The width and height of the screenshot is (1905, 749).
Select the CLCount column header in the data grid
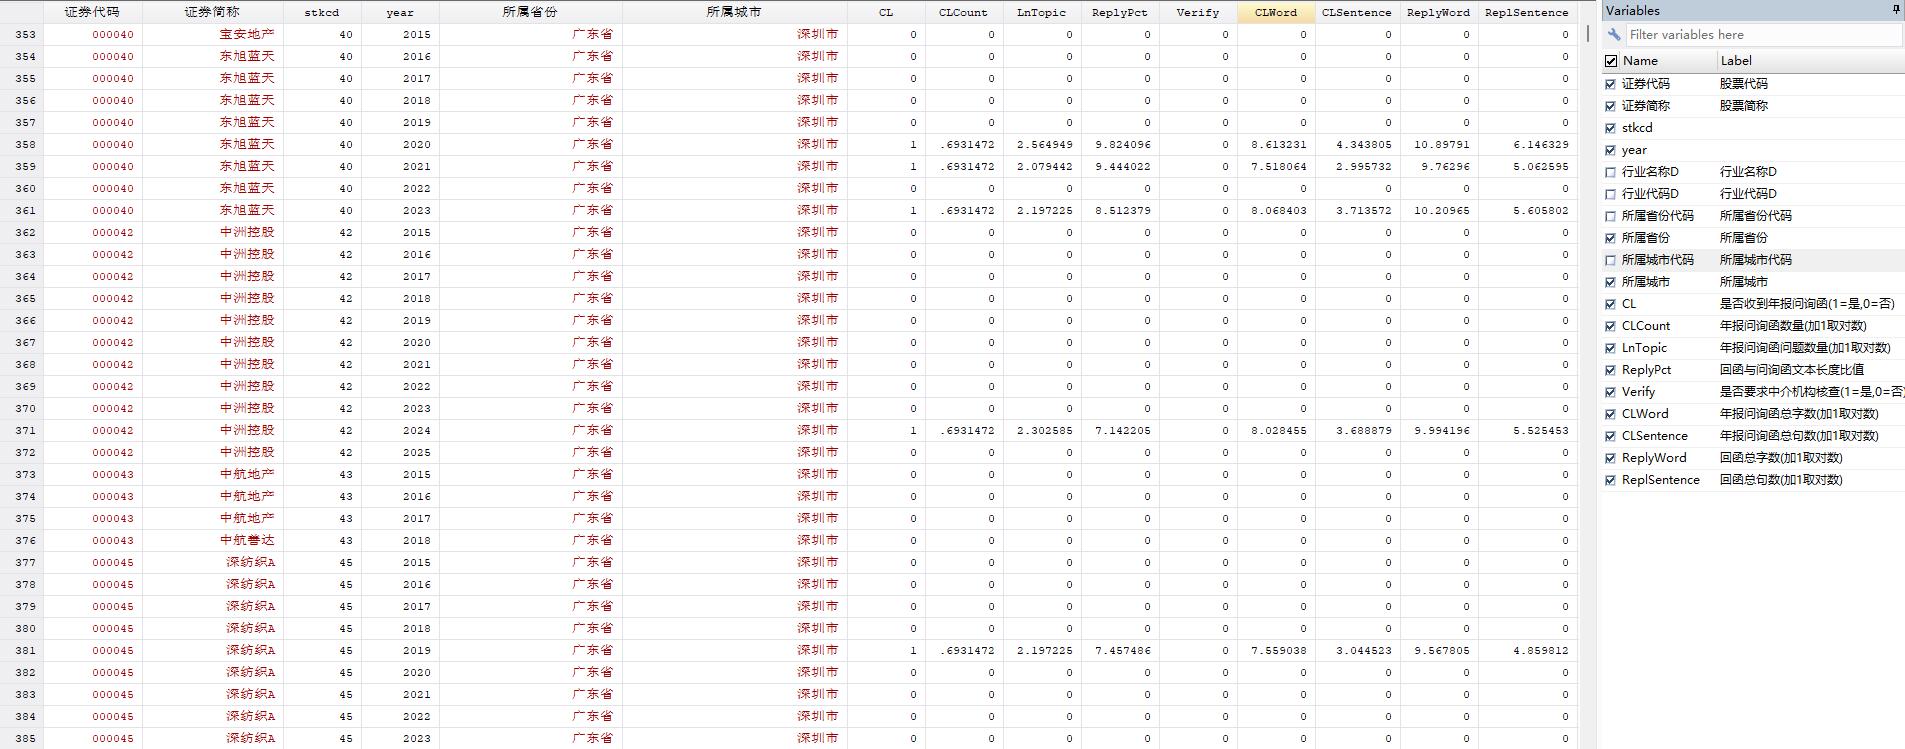tap(964, 12)
